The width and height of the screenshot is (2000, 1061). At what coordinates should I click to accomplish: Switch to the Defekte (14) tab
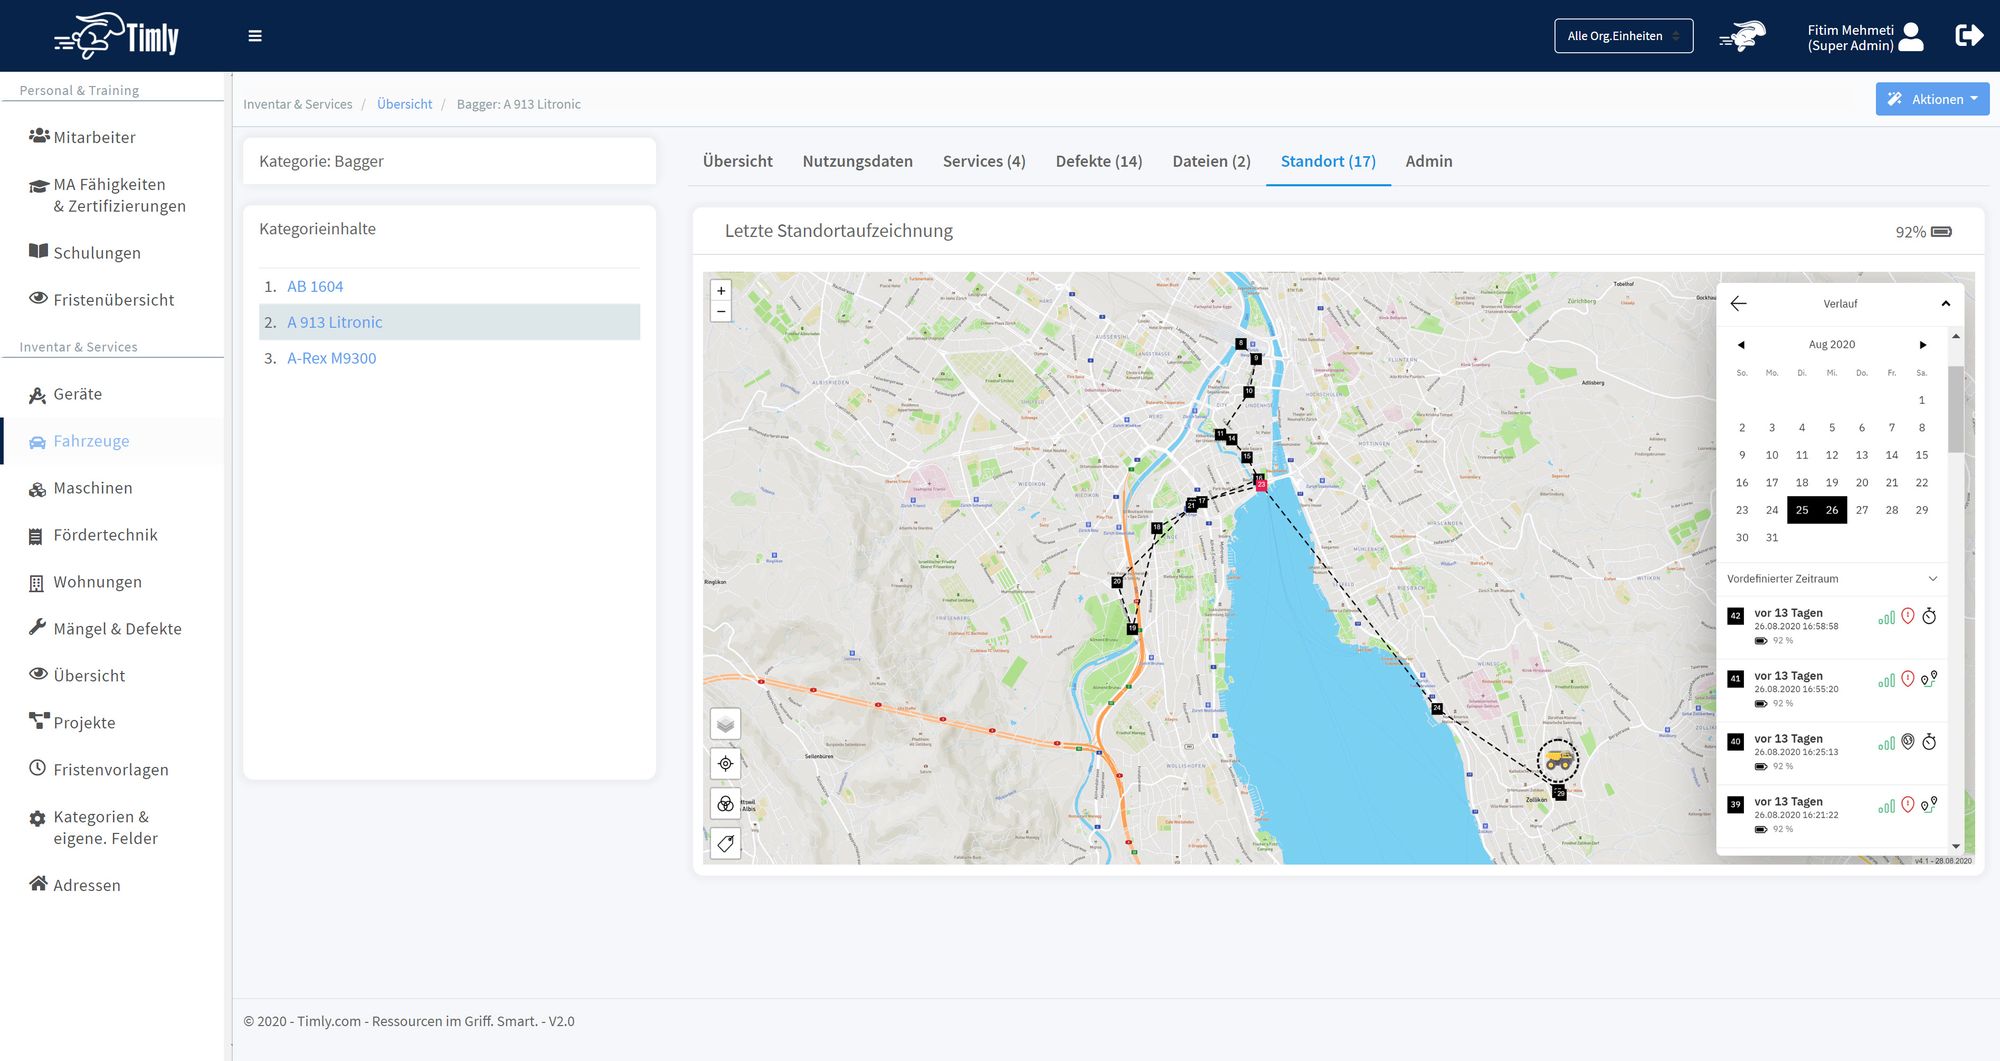click(x=1098, y=161)
